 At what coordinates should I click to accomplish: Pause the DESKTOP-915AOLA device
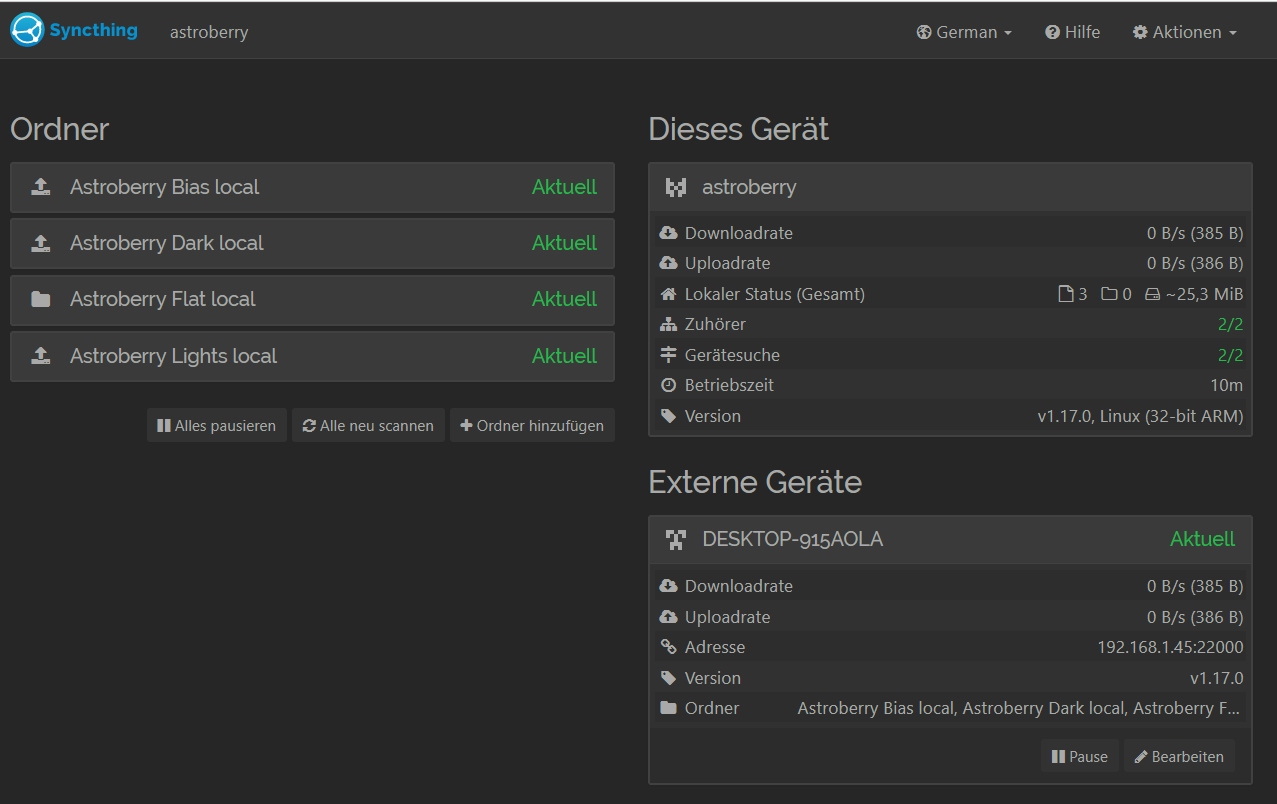1080,756
